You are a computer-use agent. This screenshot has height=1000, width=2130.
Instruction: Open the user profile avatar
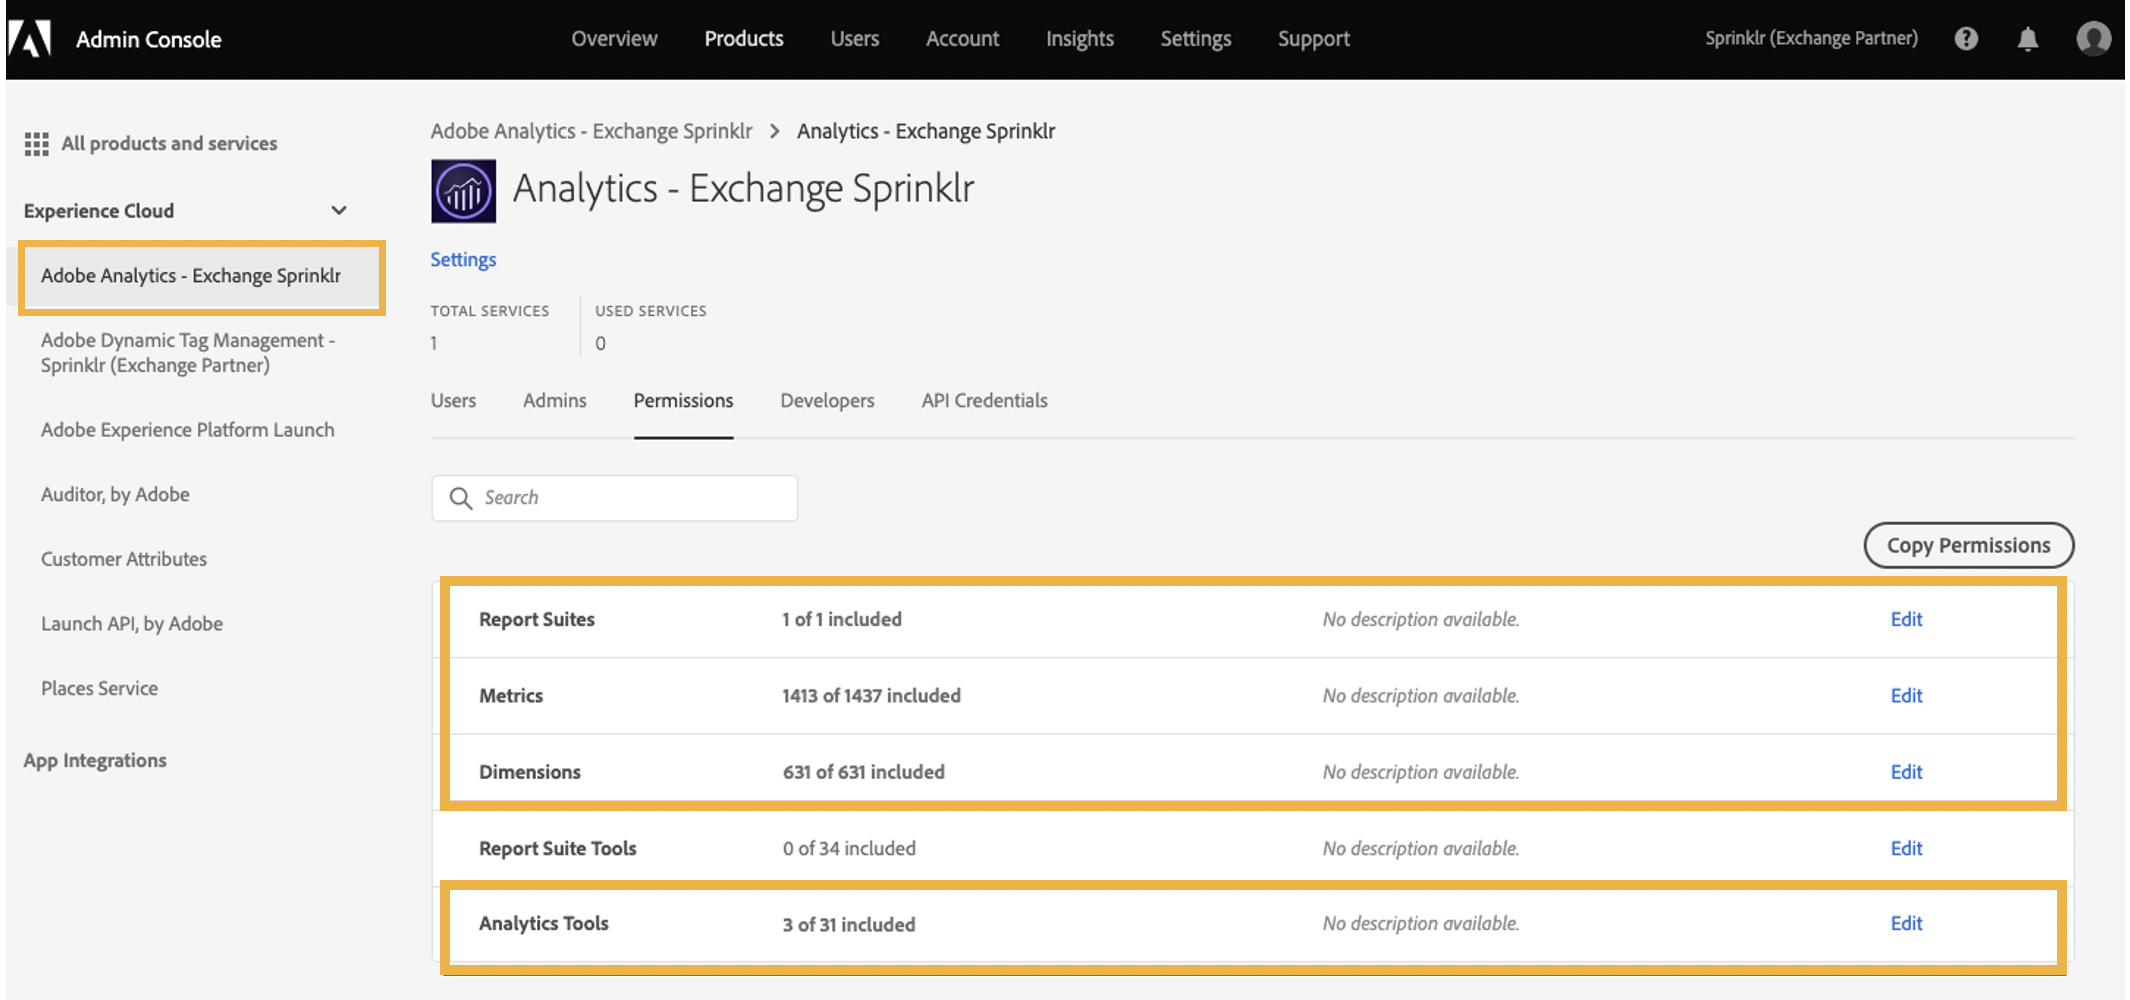[2093, 39]
